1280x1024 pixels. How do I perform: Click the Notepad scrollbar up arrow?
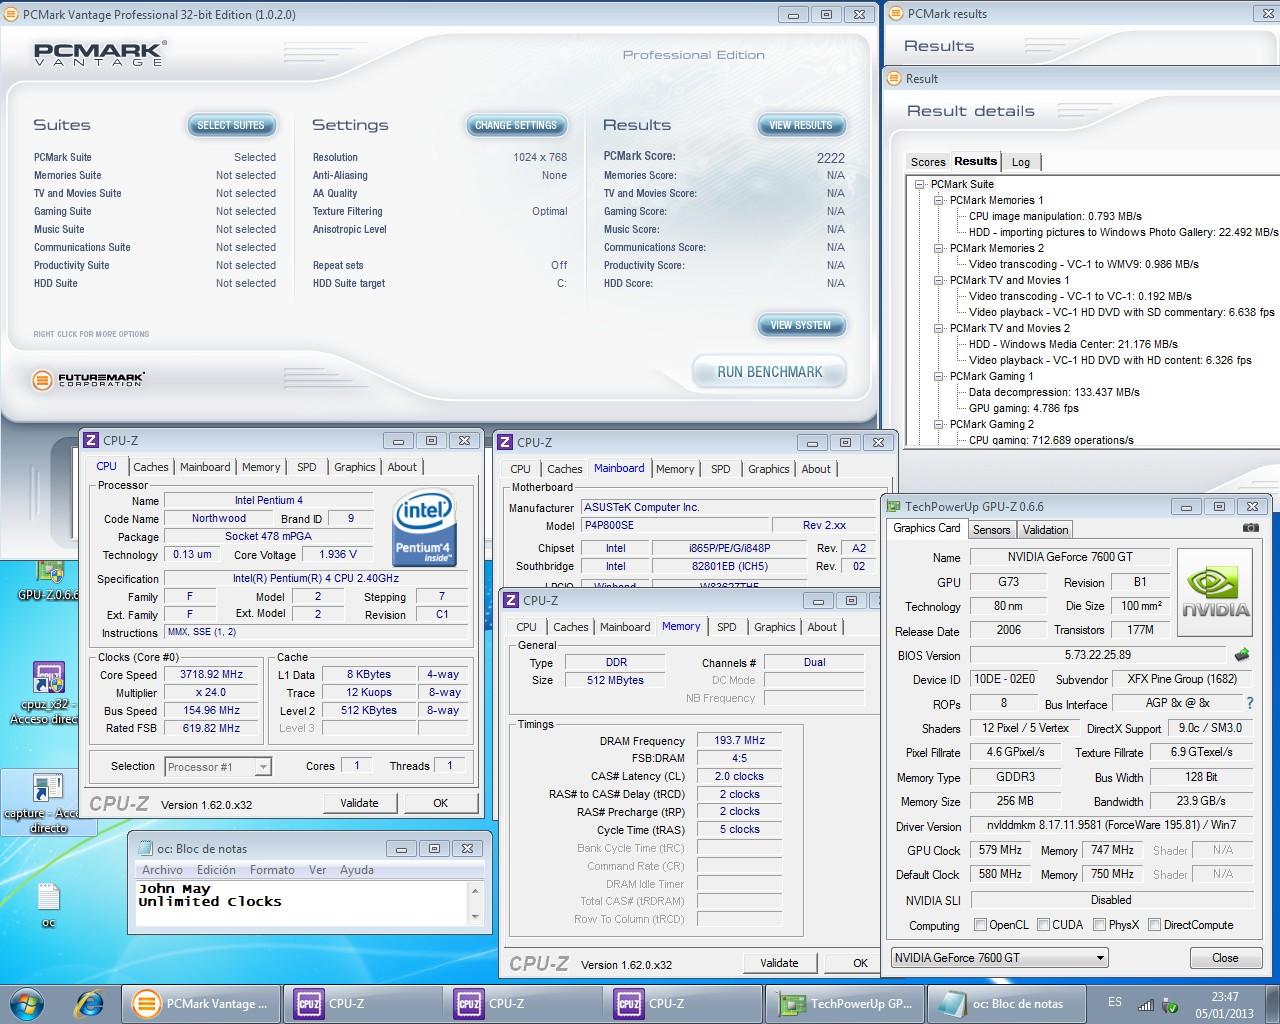475,890
